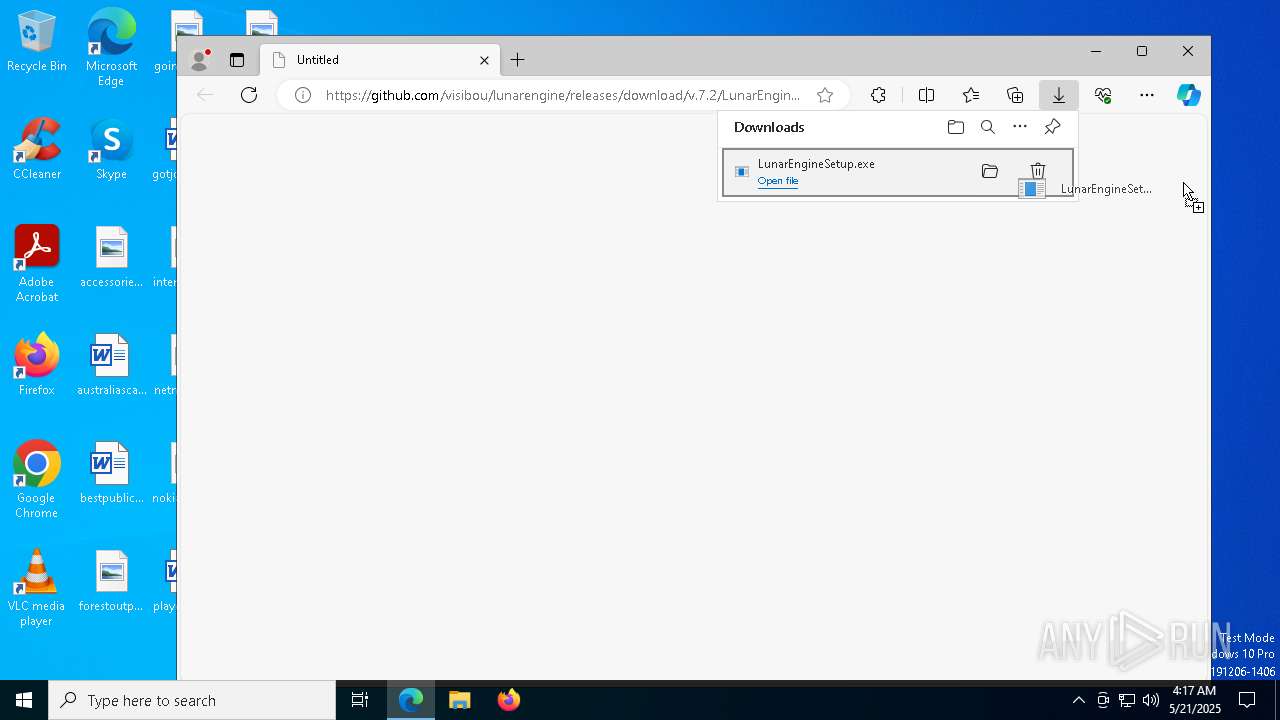The height and width of the screenshot is (720, 1280).
Task: Select the bestpublic... Word document
Action: (111, 473)
